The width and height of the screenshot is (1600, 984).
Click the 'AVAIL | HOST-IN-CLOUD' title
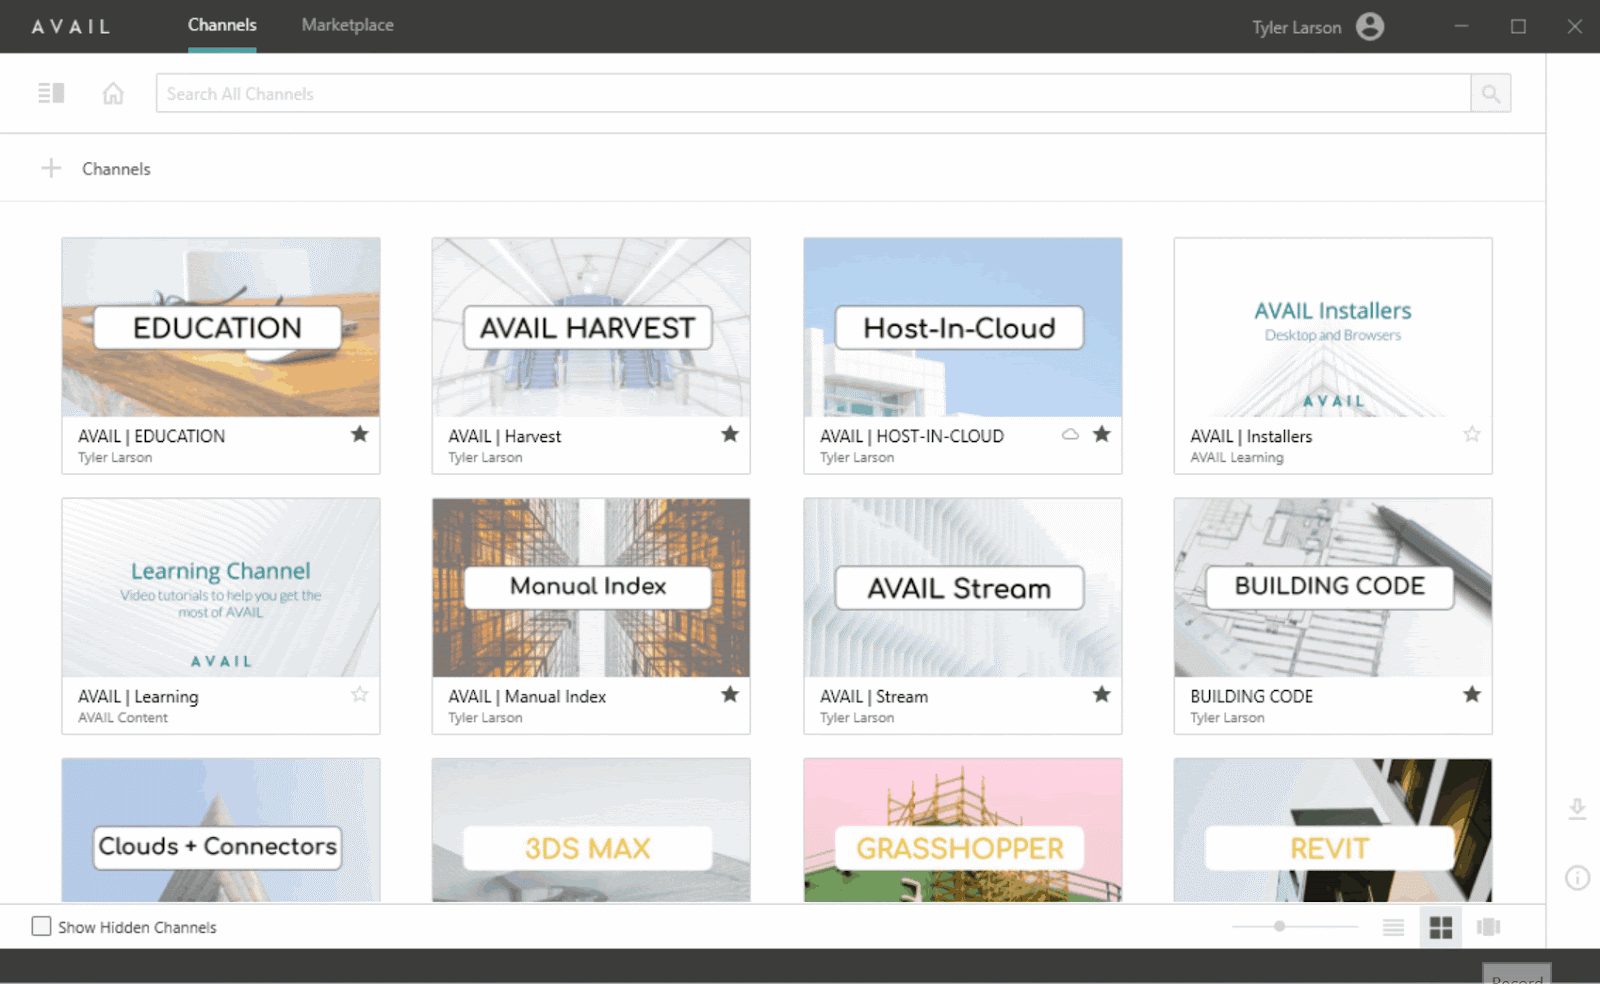click(912, 436)
